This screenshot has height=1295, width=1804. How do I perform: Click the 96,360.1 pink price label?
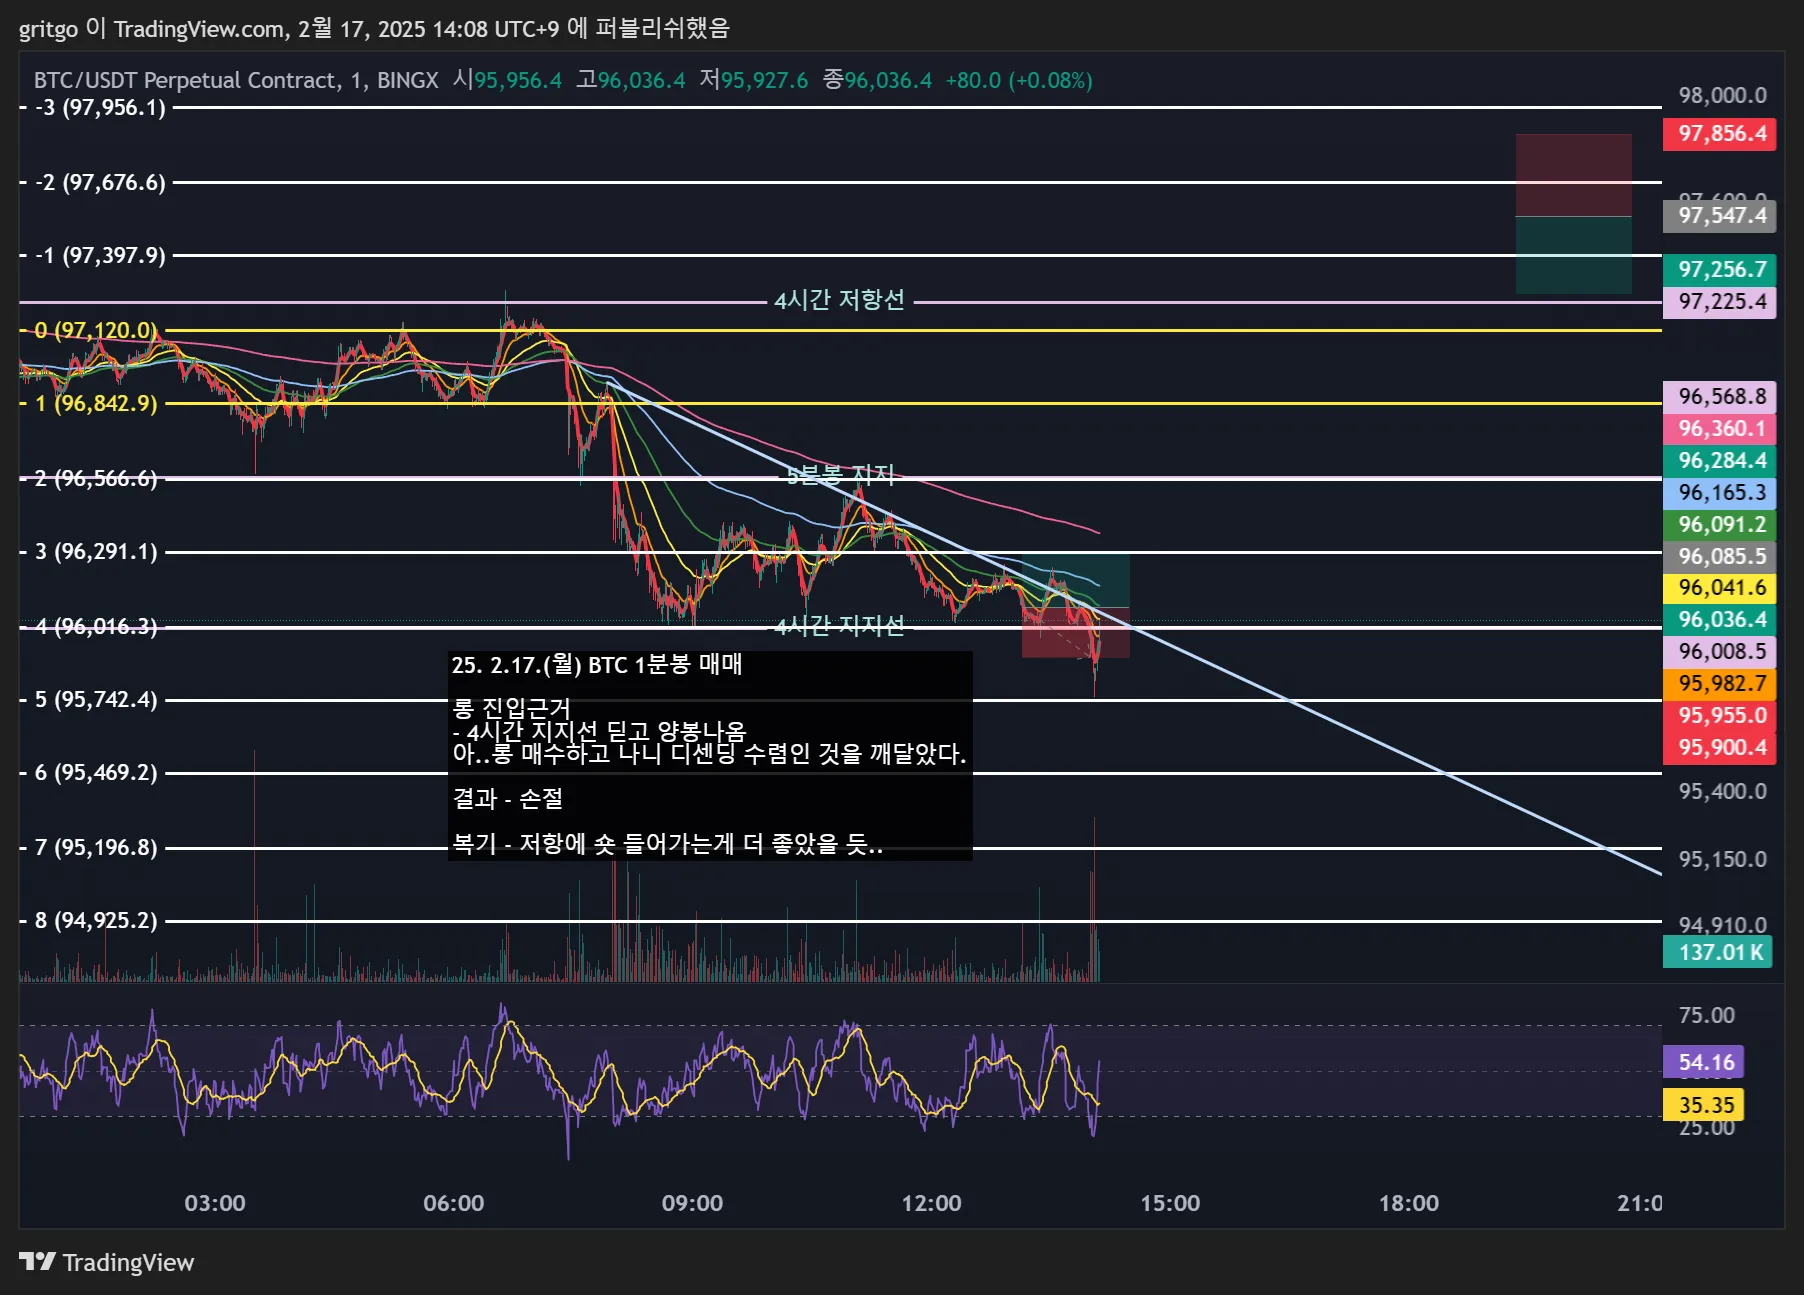tap(1720, 429)
